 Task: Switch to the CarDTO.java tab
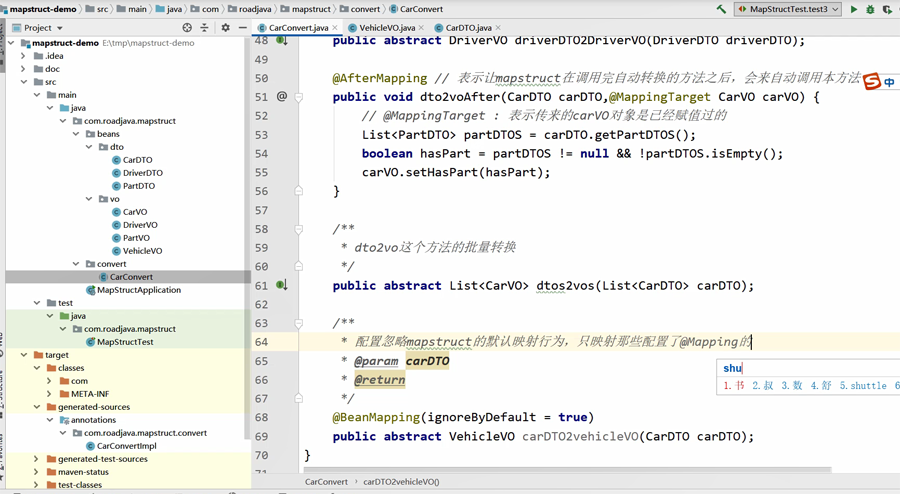pyautogui.click(x=468, y=28)
